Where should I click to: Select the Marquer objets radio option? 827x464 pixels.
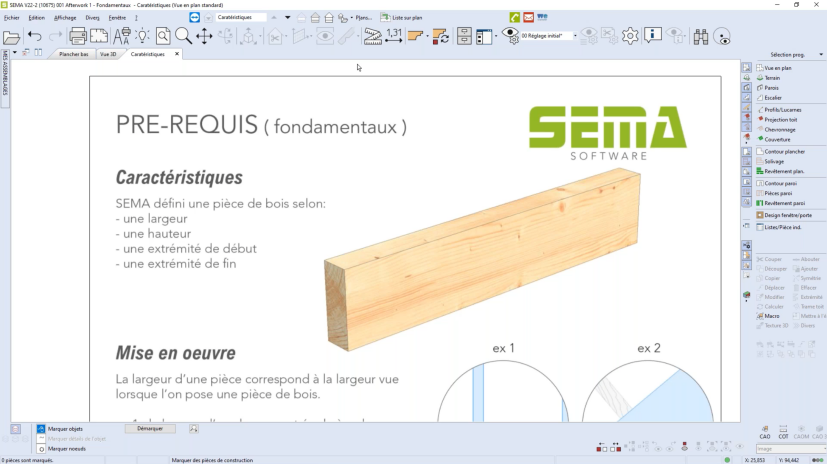point(41,428)
